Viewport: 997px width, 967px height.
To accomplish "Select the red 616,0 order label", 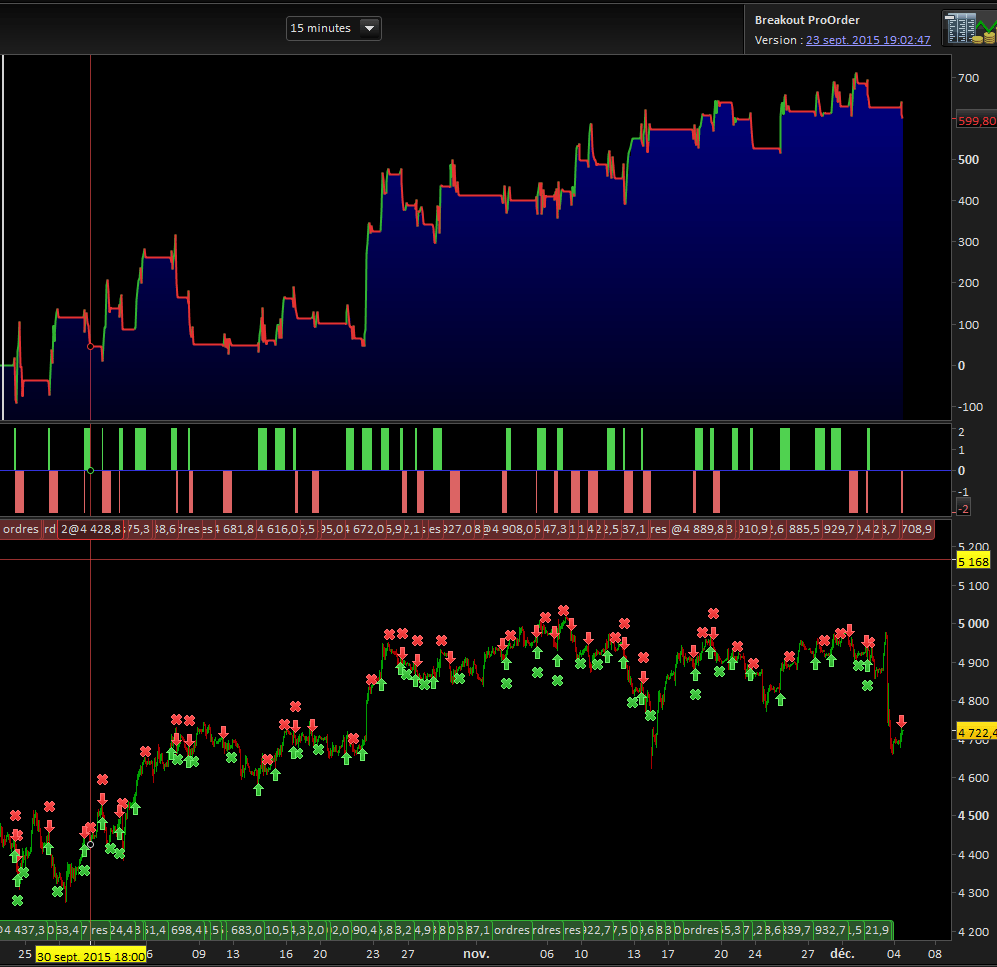I will coord(279,529).
